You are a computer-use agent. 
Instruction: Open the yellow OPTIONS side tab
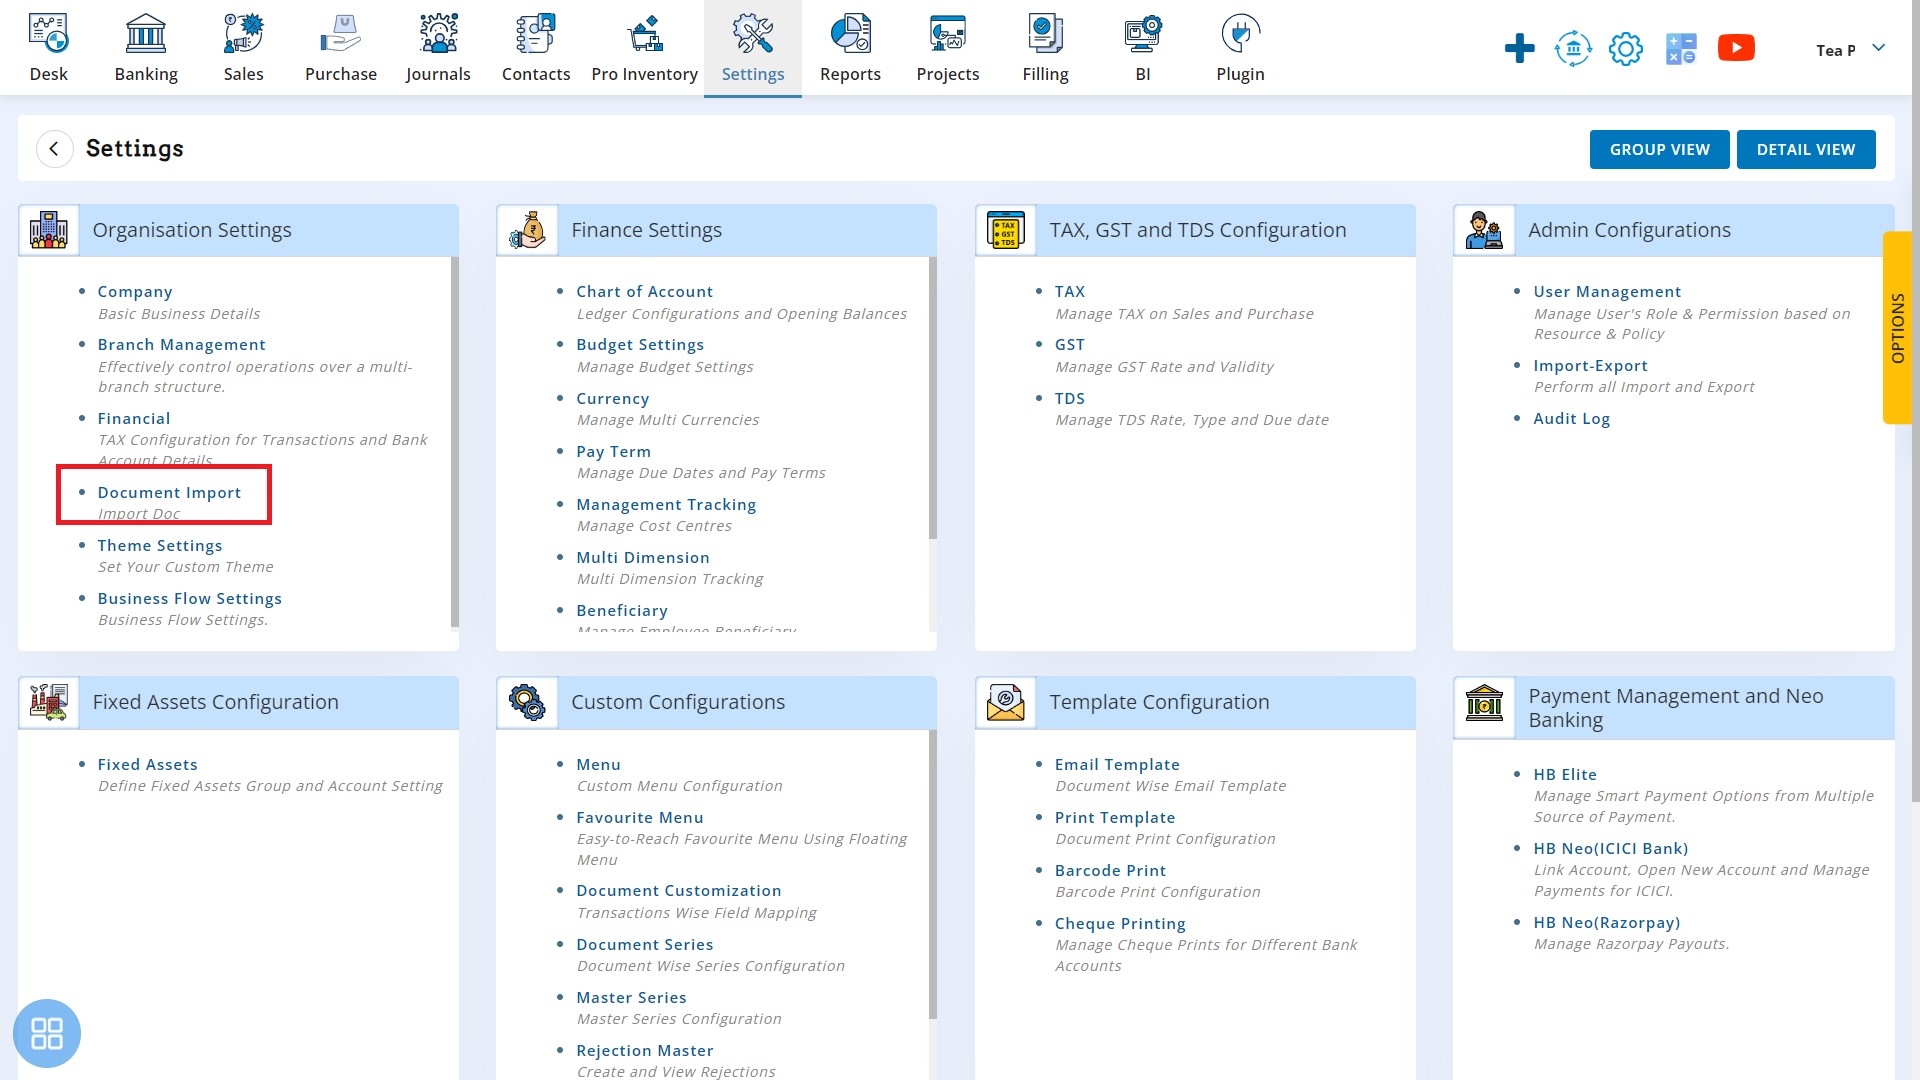[x=1897, y=328]
